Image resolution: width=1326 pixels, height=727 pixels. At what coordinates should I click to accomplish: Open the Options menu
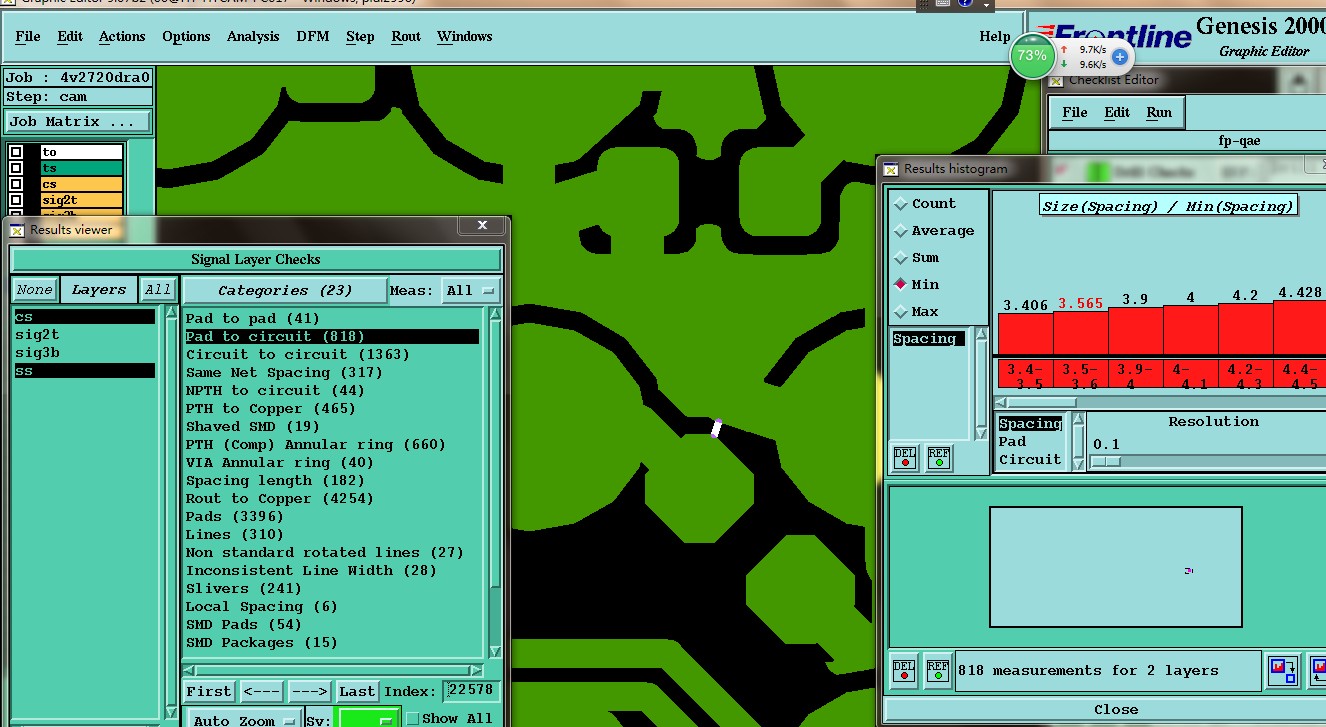pyautogui.click(x=186, y=37)
